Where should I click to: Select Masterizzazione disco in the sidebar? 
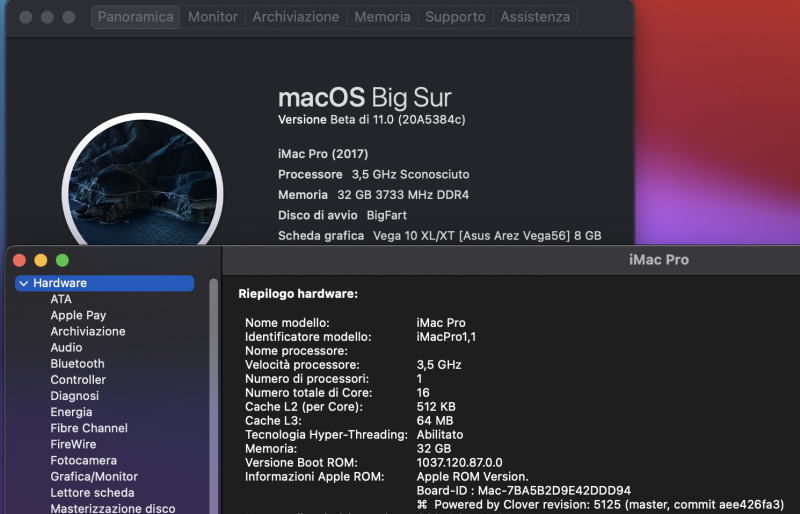pyautogui.click(x=113, y=508)
